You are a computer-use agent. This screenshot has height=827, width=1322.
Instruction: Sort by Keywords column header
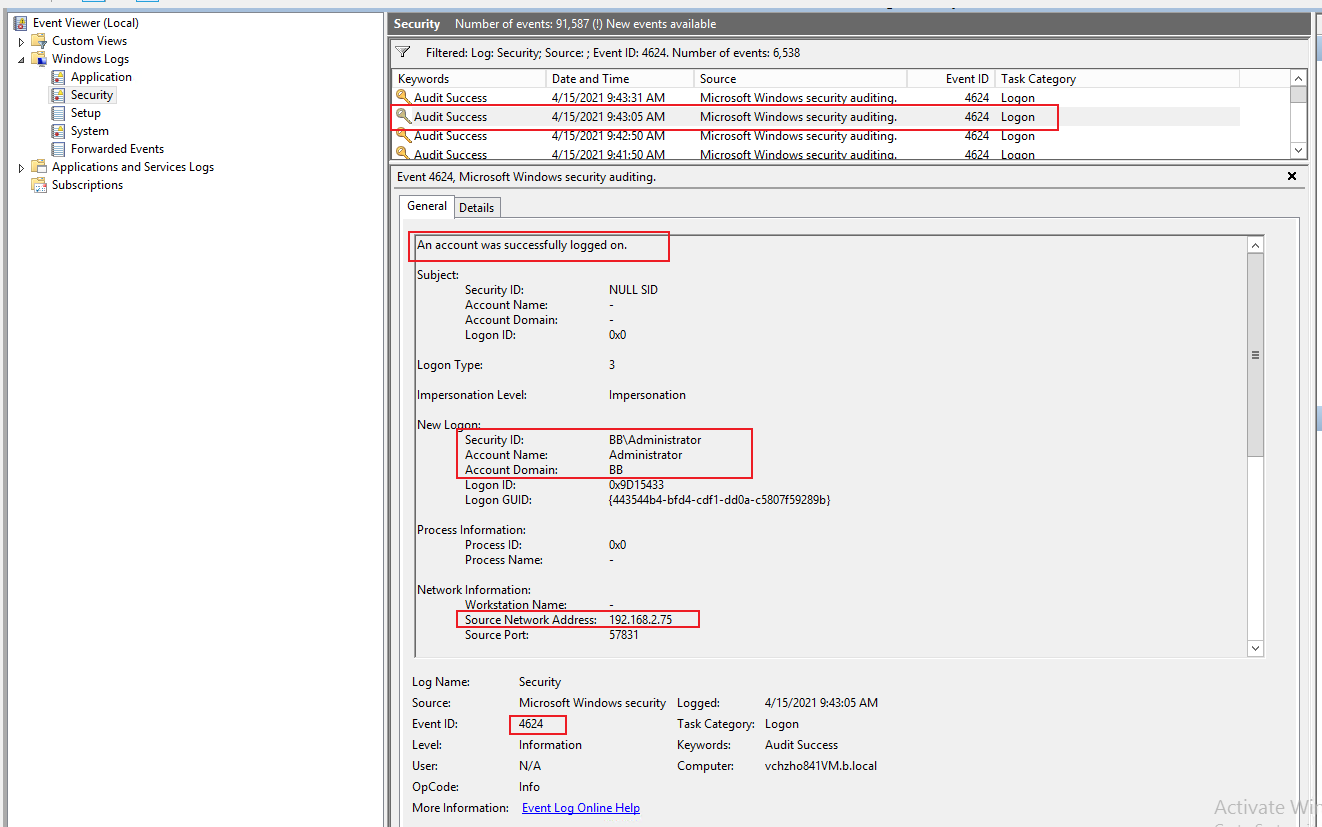pos(469,78)
